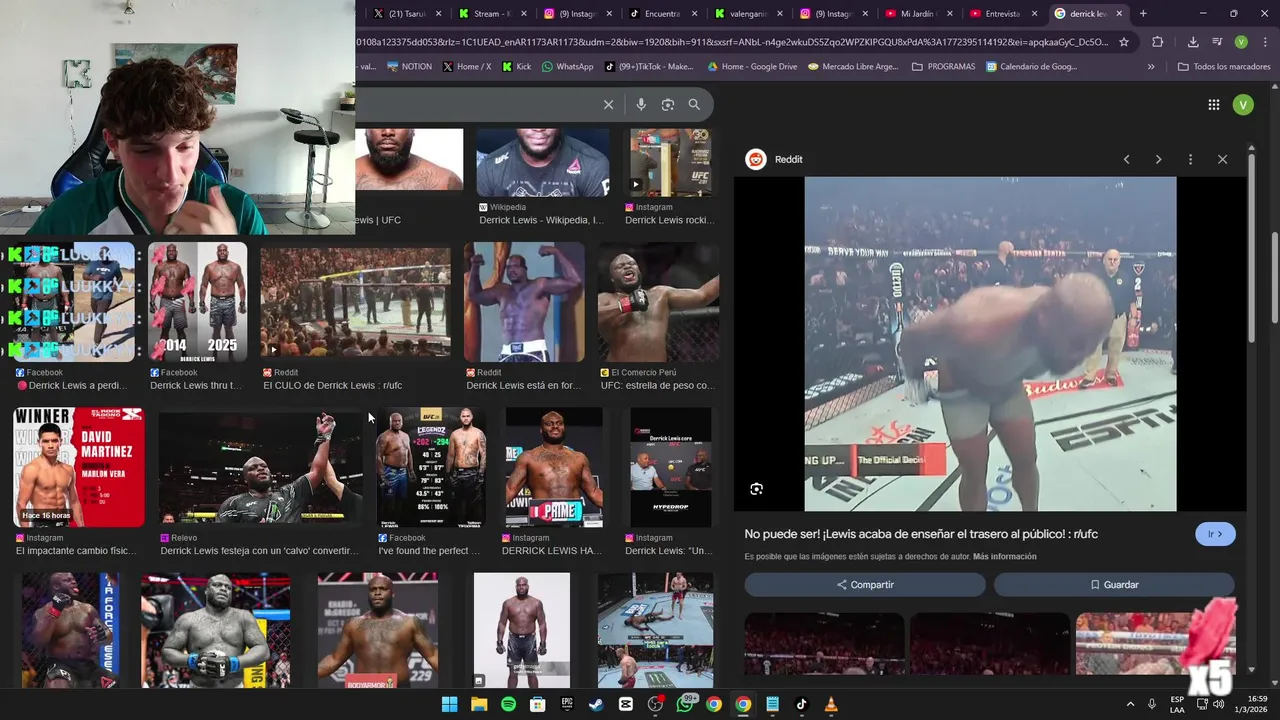
Task: Open Home / X bookmark
Action: click(x=466, y=67)
